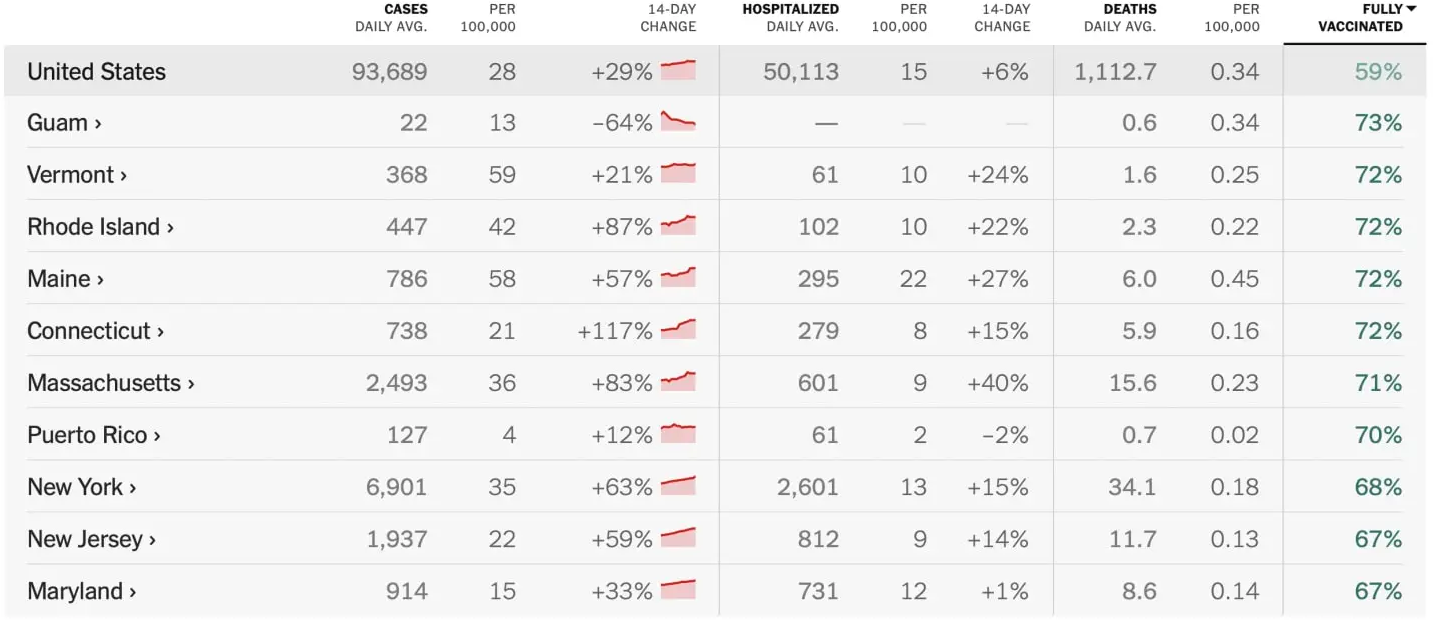Open the New Jersey row link

[91, 539]
